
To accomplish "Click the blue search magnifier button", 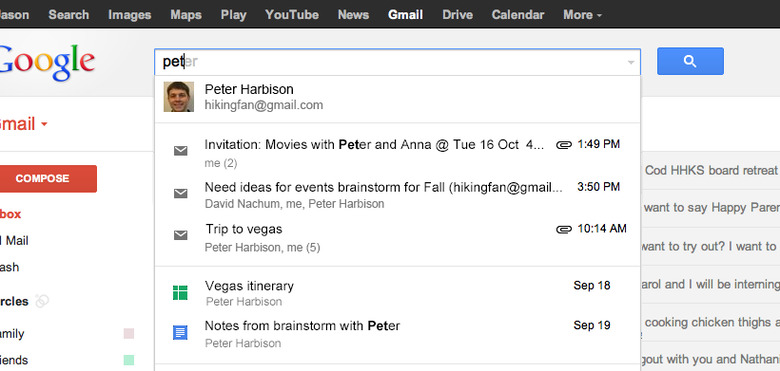I will tap(690, 61).
